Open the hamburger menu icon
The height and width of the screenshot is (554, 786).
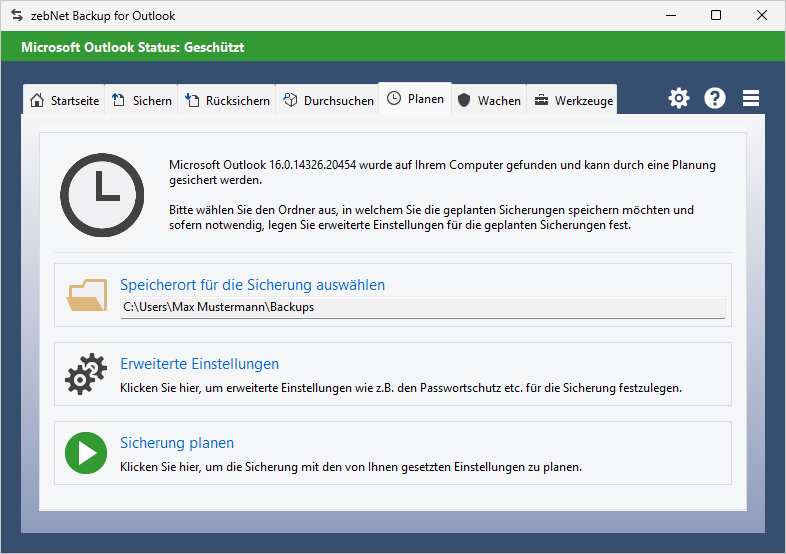[751, 98]
